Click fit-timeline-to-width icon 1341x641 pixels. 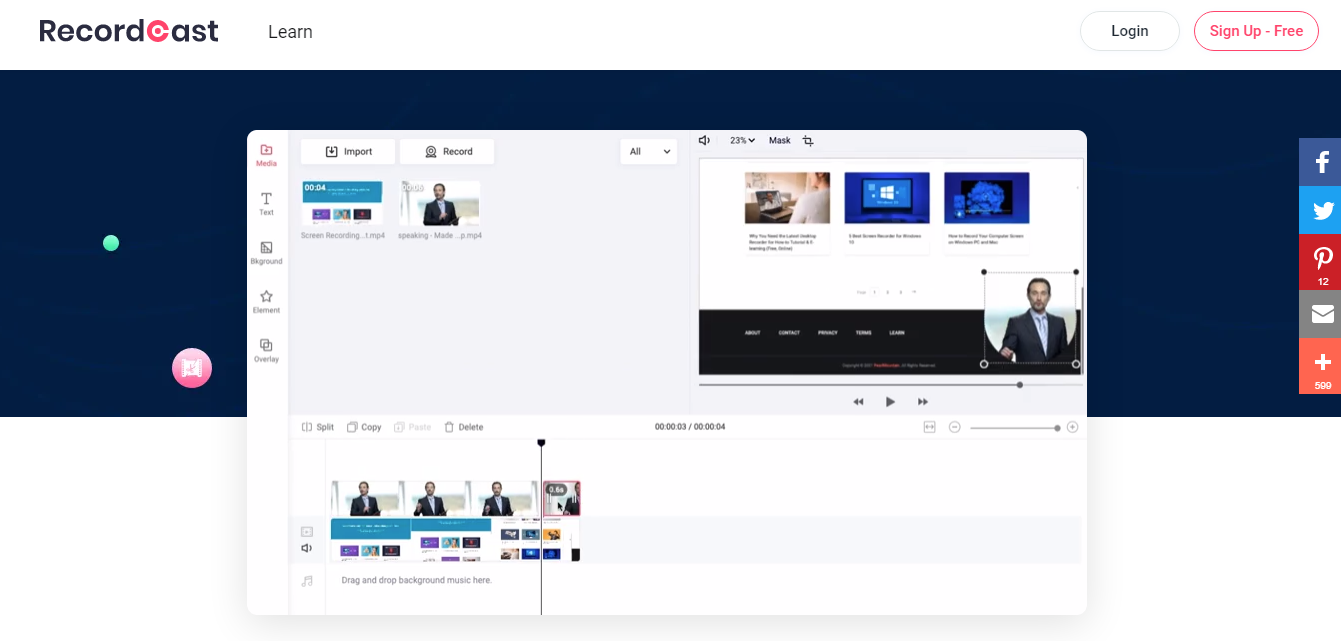point(929,427)
